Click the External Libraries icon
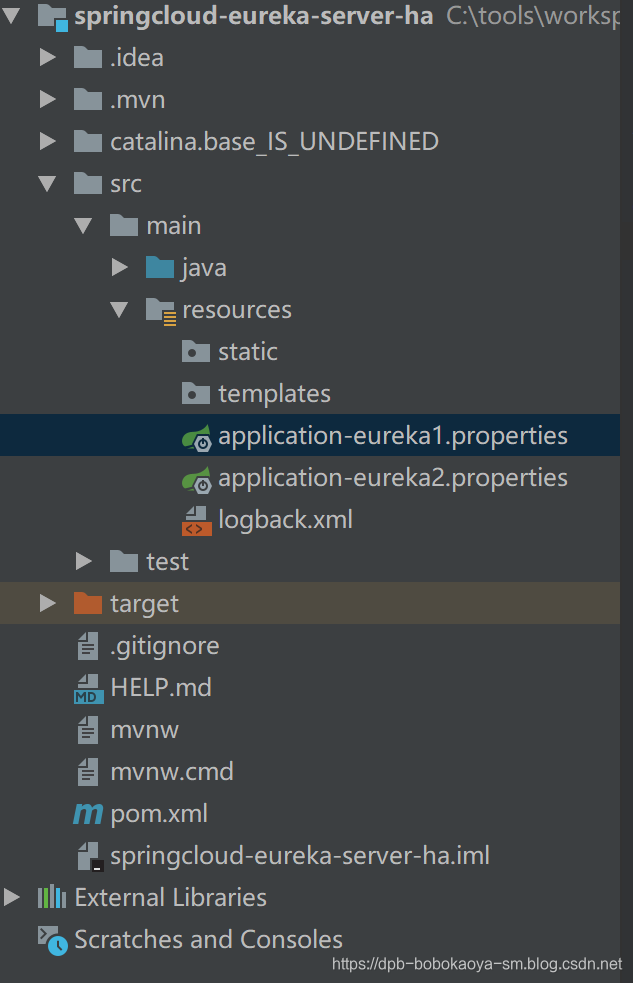Viewport: 633px width, 983px height. [52, 897]
